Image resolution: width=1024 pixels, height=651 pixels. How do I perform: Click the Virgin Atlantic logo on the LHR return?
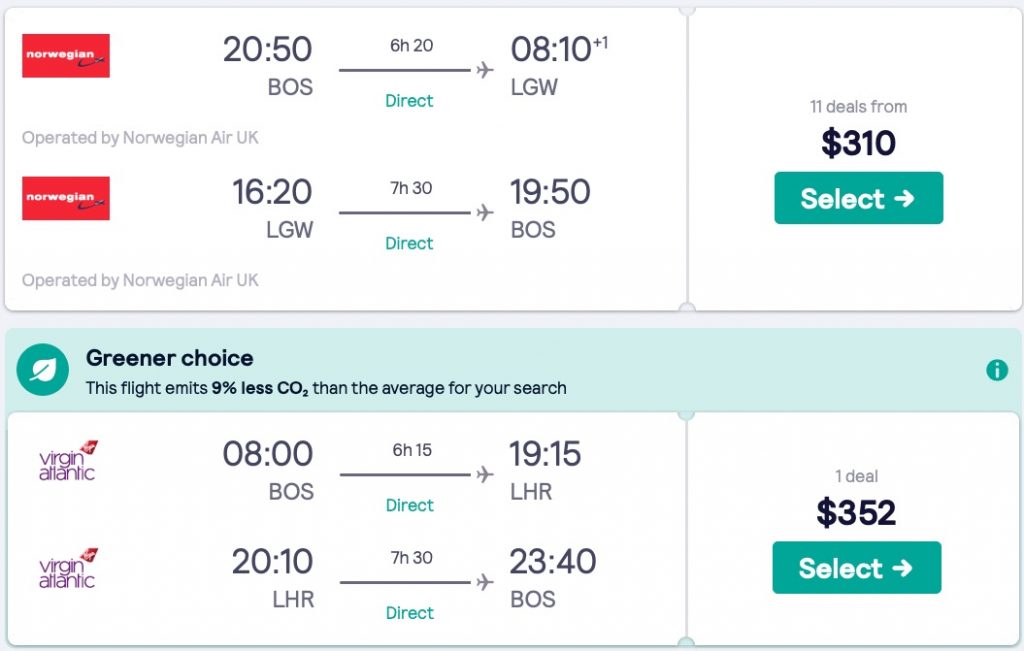click(68, 568)
